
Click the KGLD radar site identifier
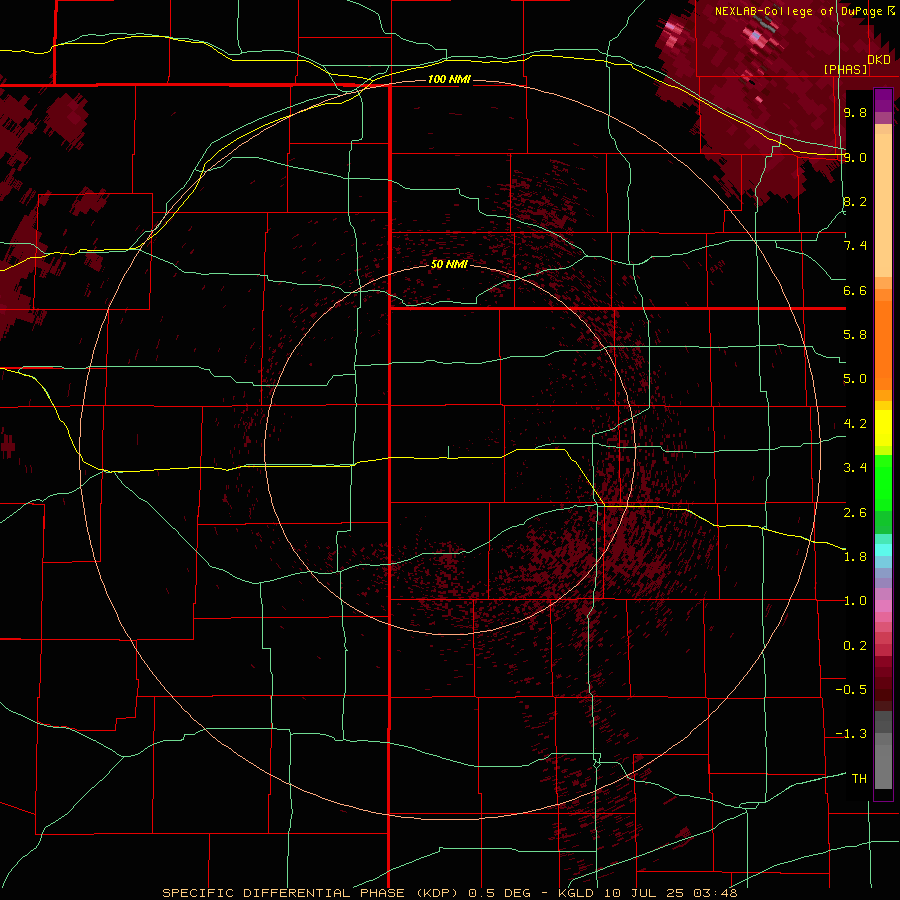pyautogui.click(x=576, y=893)
